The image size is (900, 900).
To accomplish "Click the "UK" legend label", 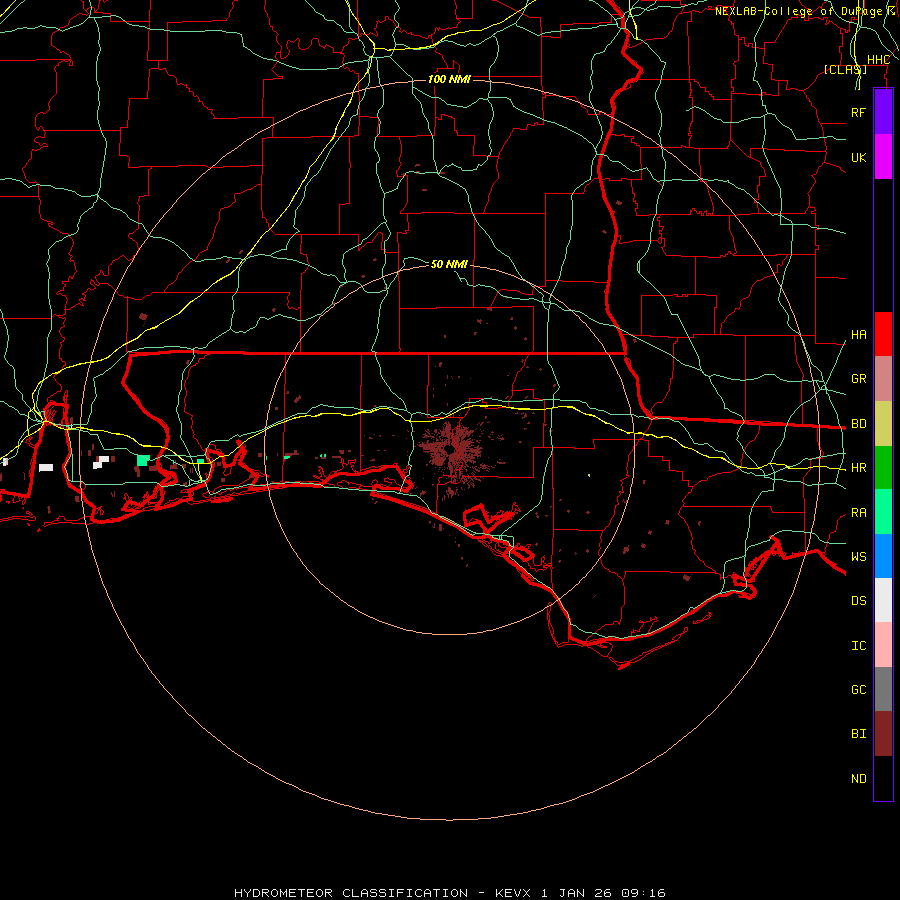I will 858,157.
